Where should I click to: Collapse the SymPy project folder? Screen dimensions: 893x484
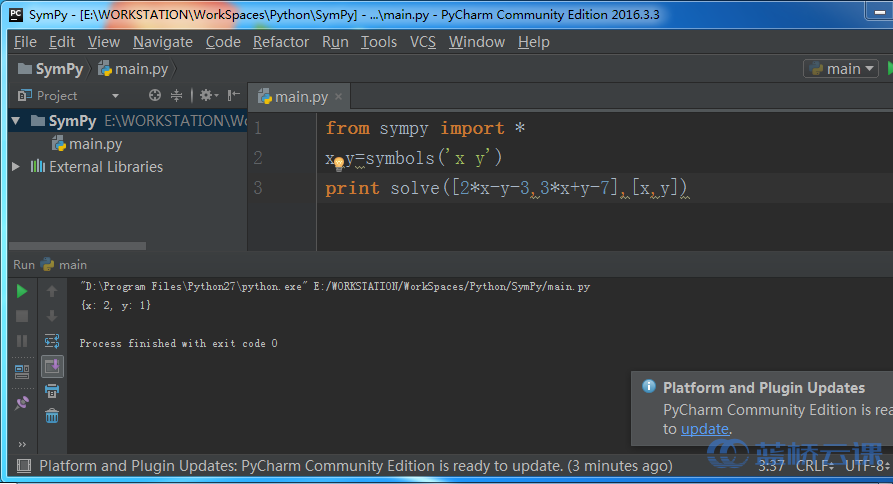click(16, 121)
